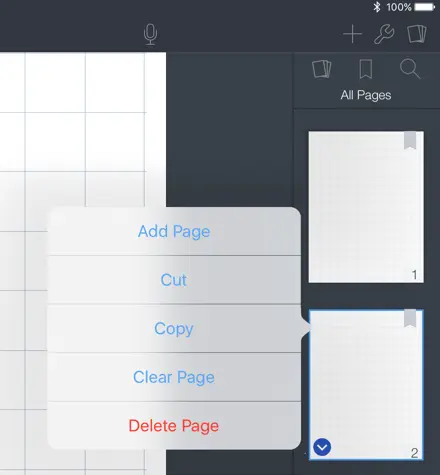Click the Bluetooth status icon
This screenshot has width=440, height=475.
pyautogui.click(x=377, y=7)
